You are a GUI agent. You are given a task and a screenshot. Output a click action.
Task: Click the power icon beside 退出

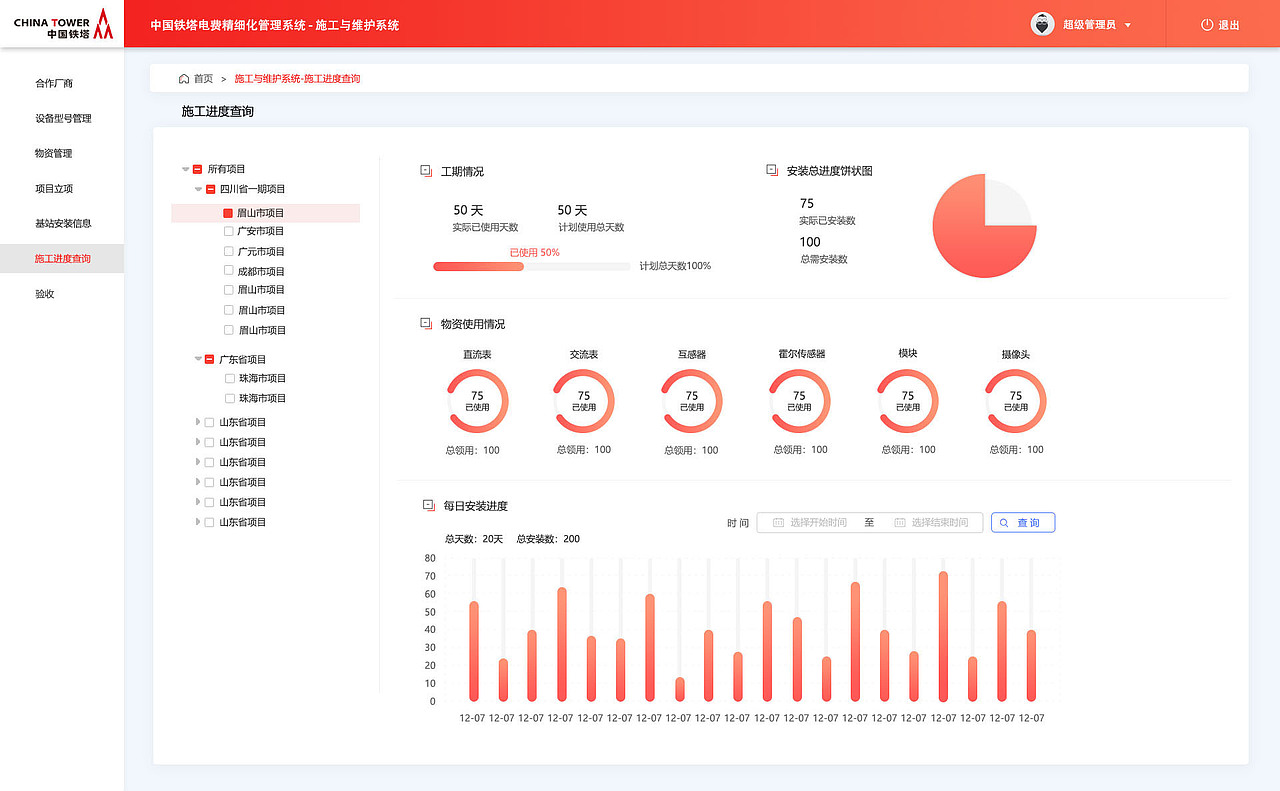(1207, 25)
